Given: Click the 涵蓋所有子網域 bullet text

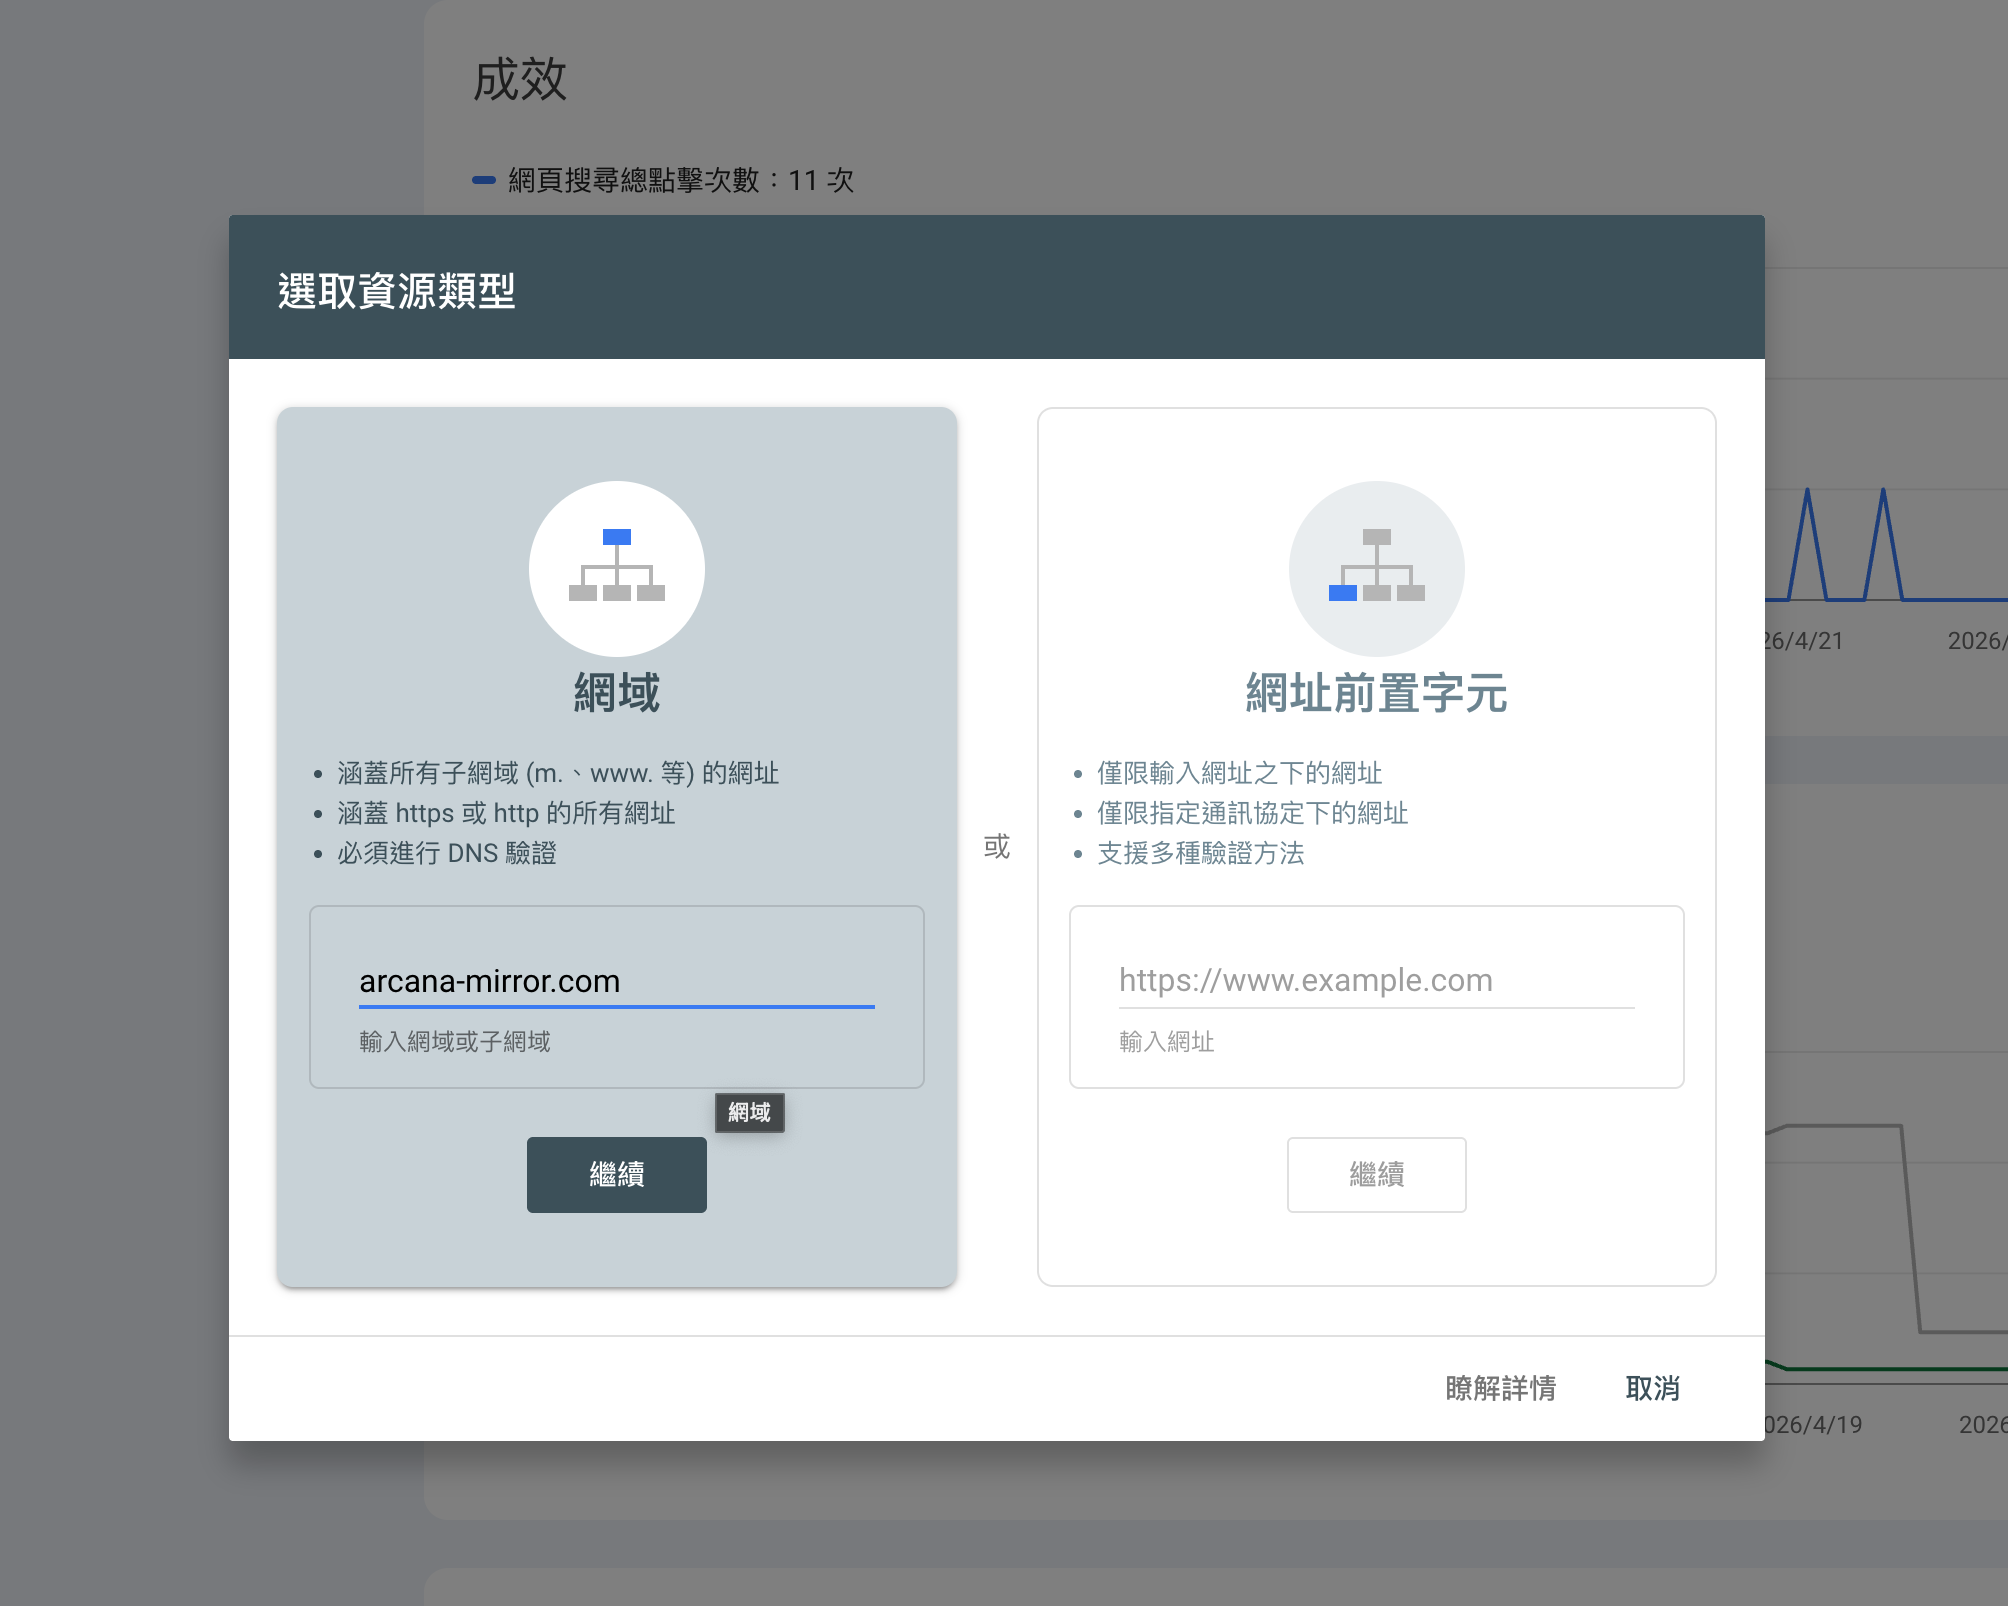Looking at the screenshot, I should click(x=558, y=773).
